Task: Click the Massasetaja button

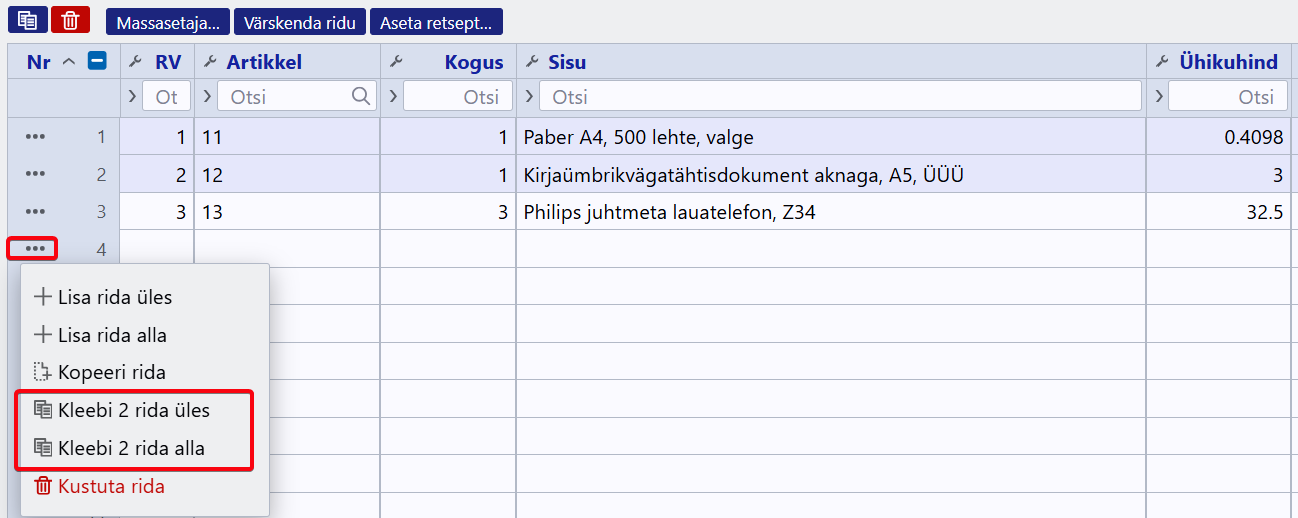Action: (168, 22)
